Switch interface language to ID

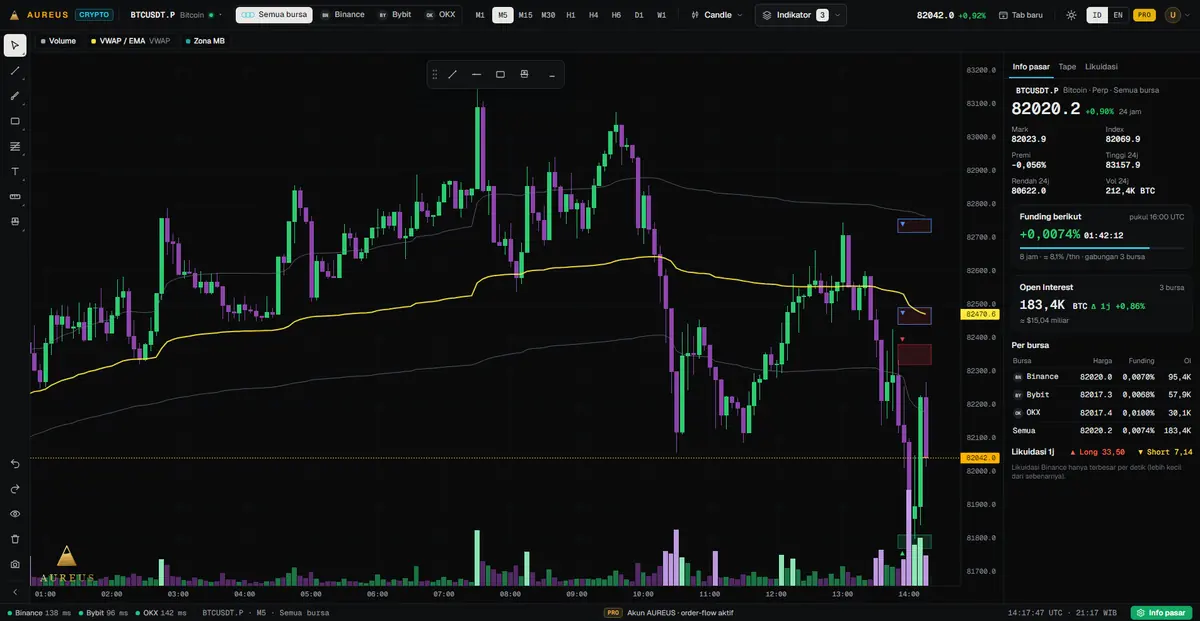[x=1097, y=15]
